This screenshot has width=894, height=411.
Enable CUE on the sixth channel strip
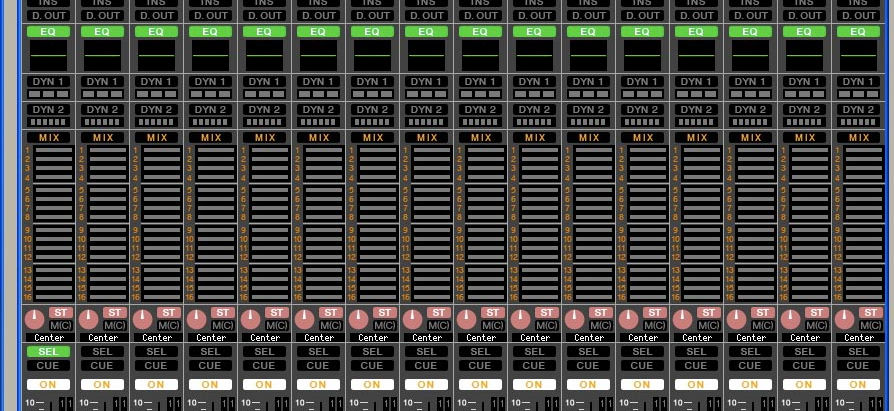318,365
